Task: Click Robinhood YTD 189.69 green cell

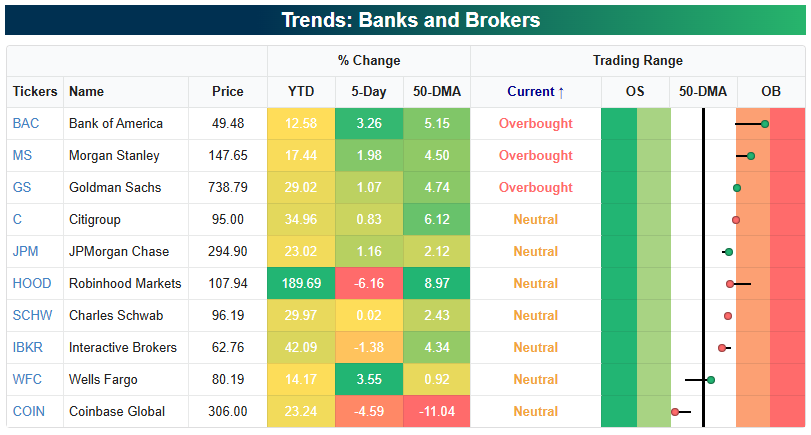Action: pos(301,284)
